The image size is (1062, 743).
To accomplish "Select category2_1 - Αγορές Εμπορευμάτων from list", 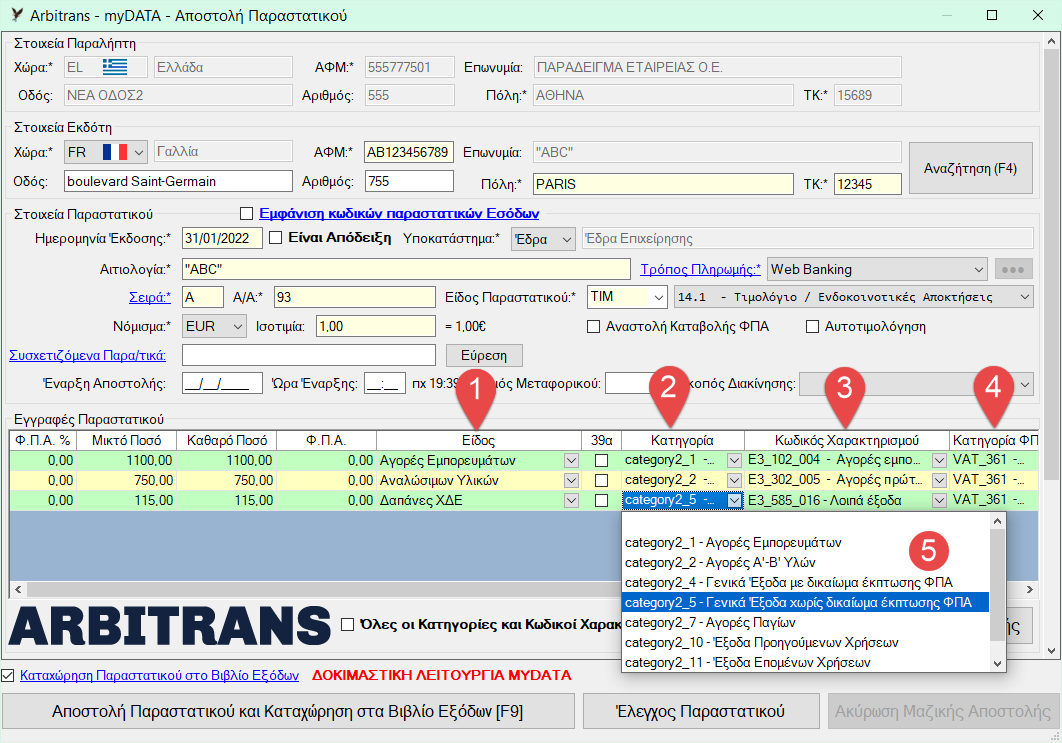I will coord(805,543).
